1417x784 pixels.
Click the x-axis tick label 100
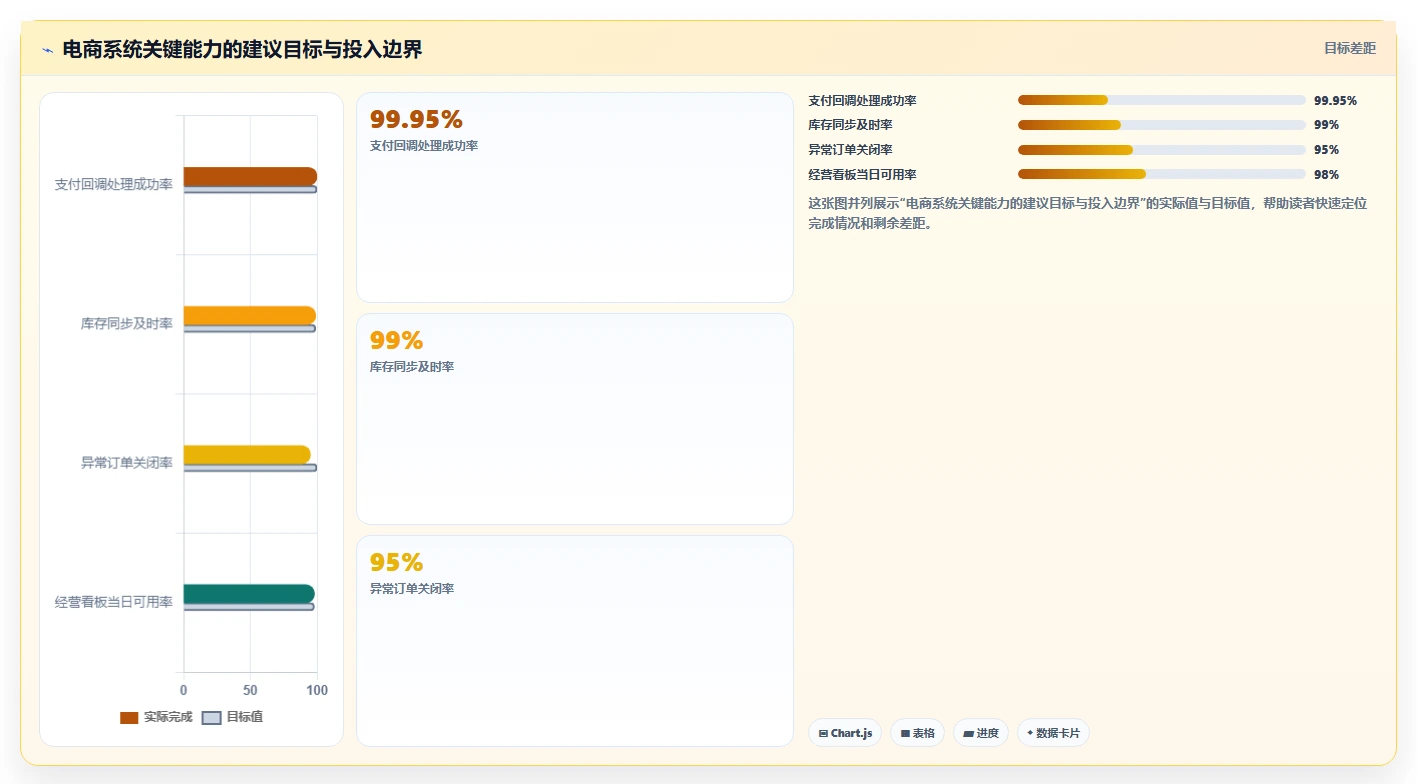tap(317, 690)
